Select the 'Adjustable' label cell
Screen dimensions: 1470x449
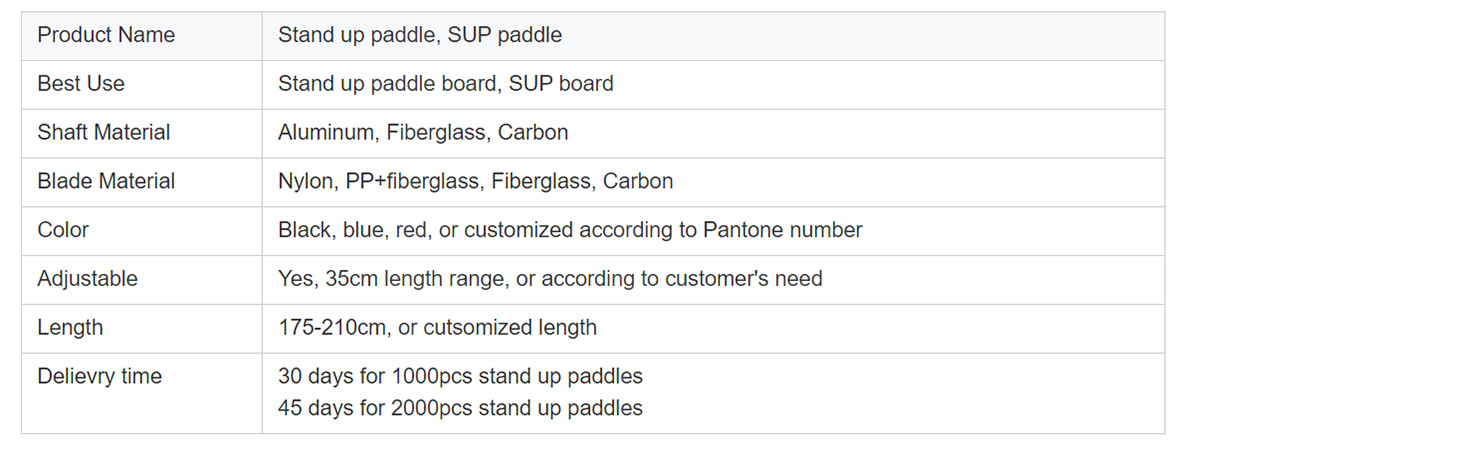pos(87,279)
